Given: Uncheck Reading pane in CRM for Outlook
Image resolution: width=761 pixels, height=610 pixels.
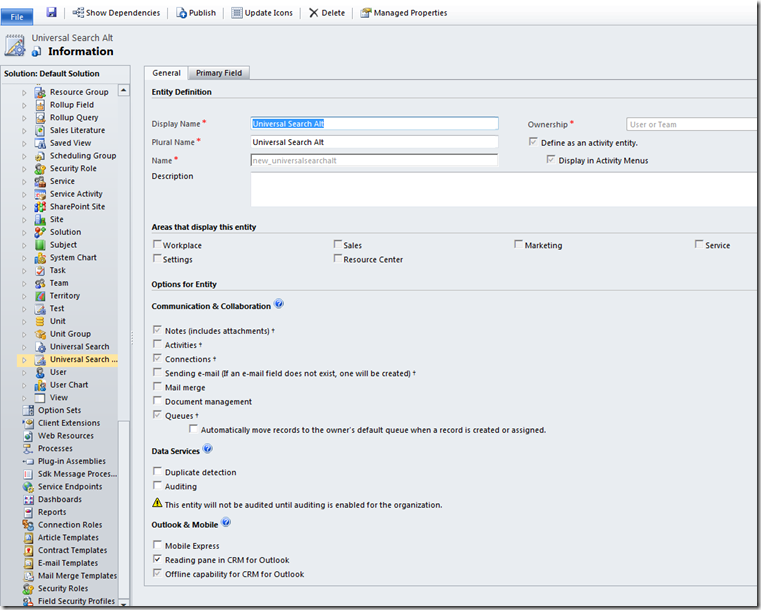Looking at the screenshot, I should (x=157, y=559).
